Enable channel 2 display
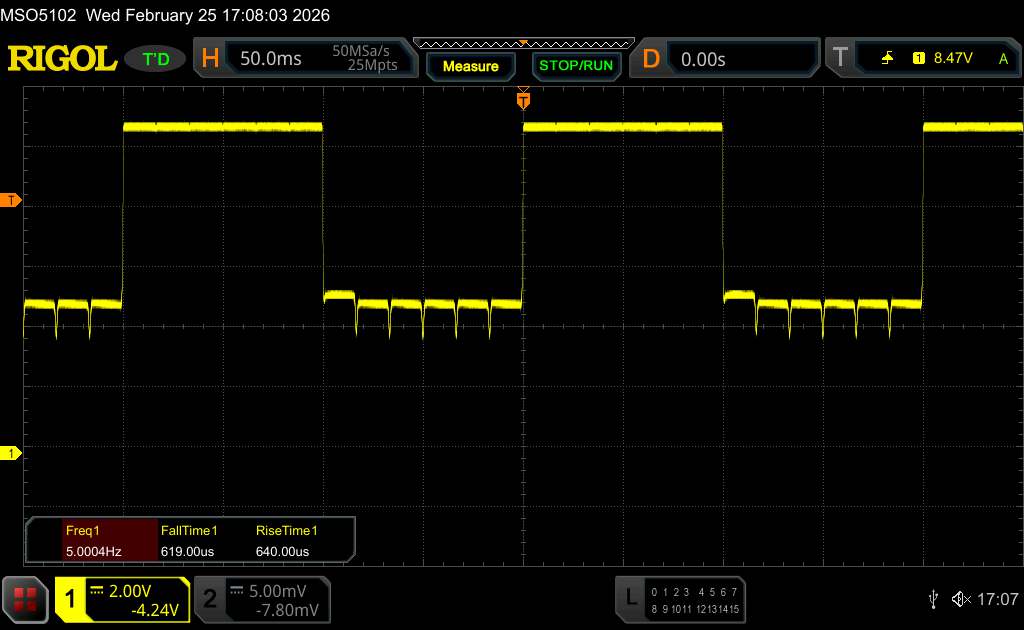Screen dimensions: 1024x630 tap(260, 599)
